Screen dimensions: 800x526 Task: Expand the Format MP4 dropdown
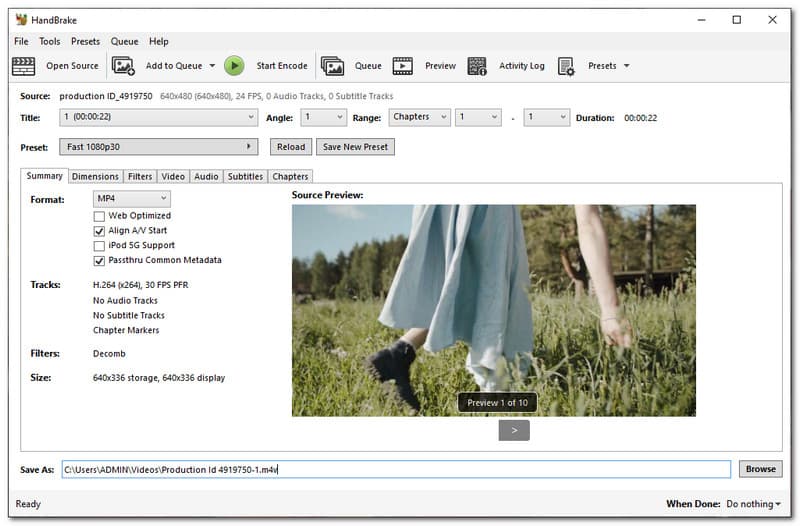point(132,199)
